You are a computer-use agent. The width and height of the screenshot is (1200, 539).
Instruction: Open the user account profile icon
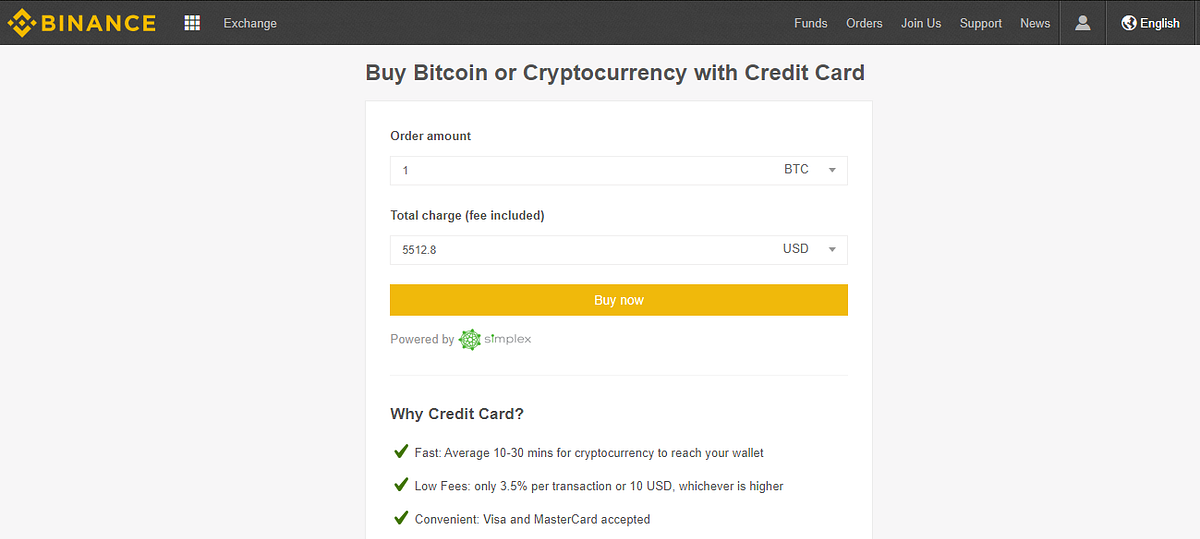click(1082, 22)
